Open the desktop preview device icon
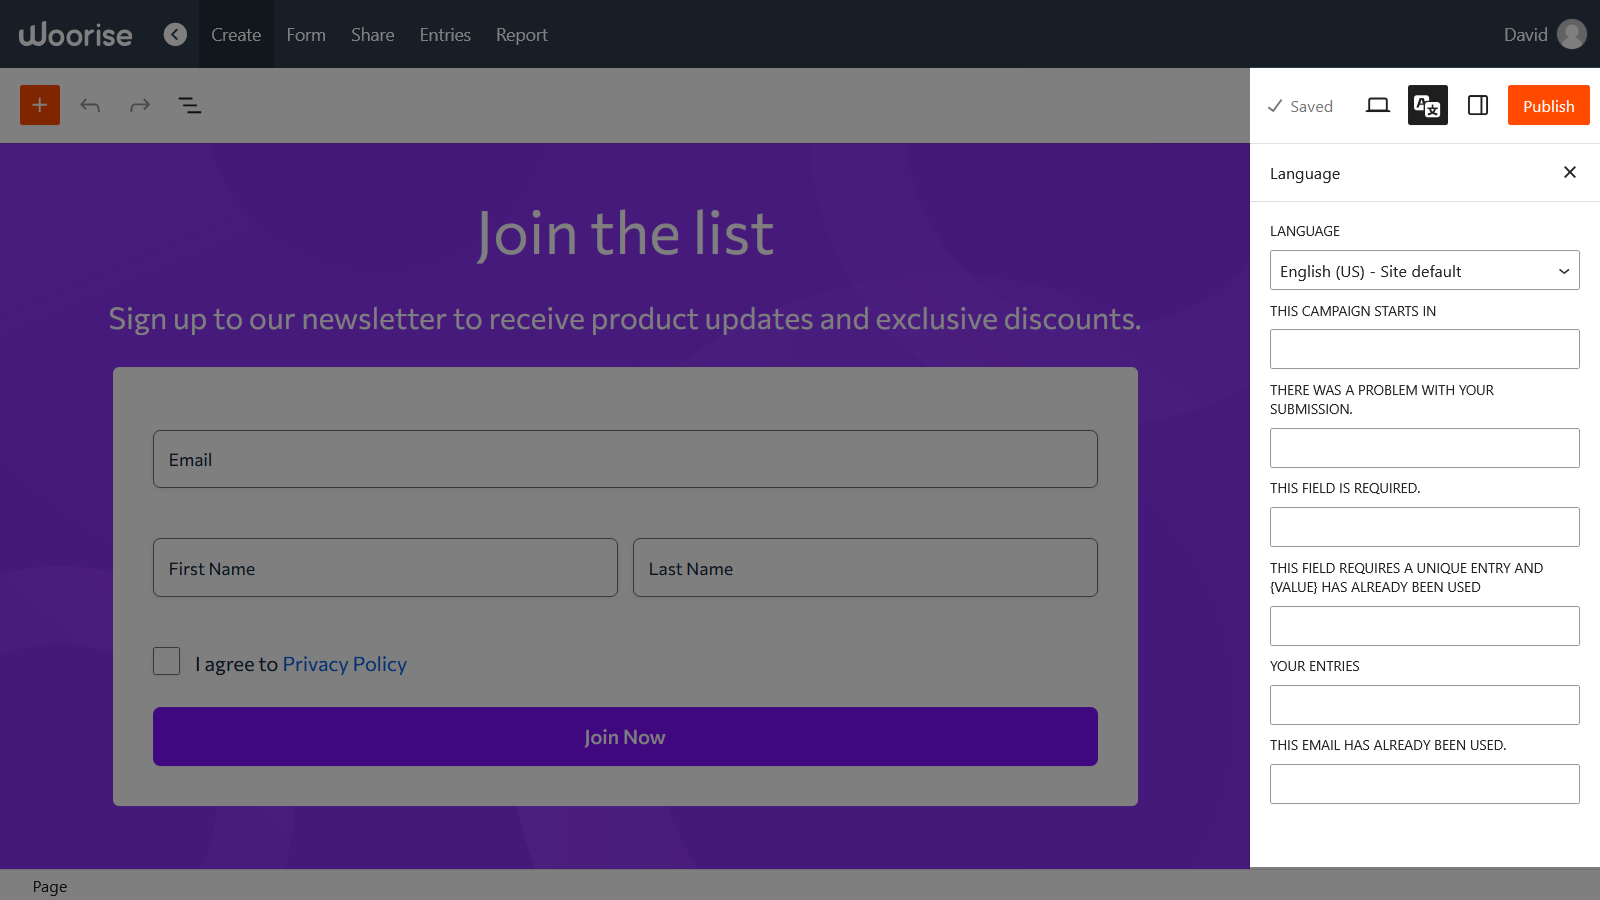The height and width of the screenshot is (900, 1600). 1378,105
